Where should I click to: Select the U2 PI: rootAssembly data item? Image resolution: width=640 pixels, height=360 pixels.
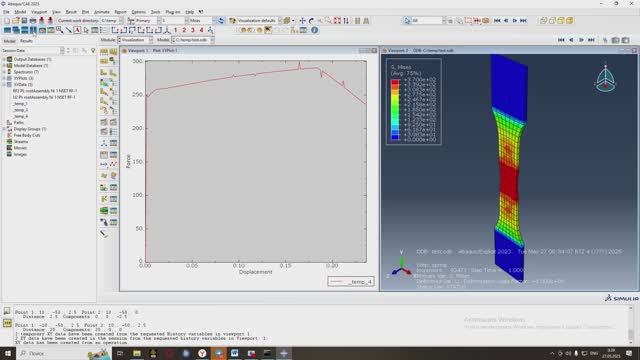44,98
